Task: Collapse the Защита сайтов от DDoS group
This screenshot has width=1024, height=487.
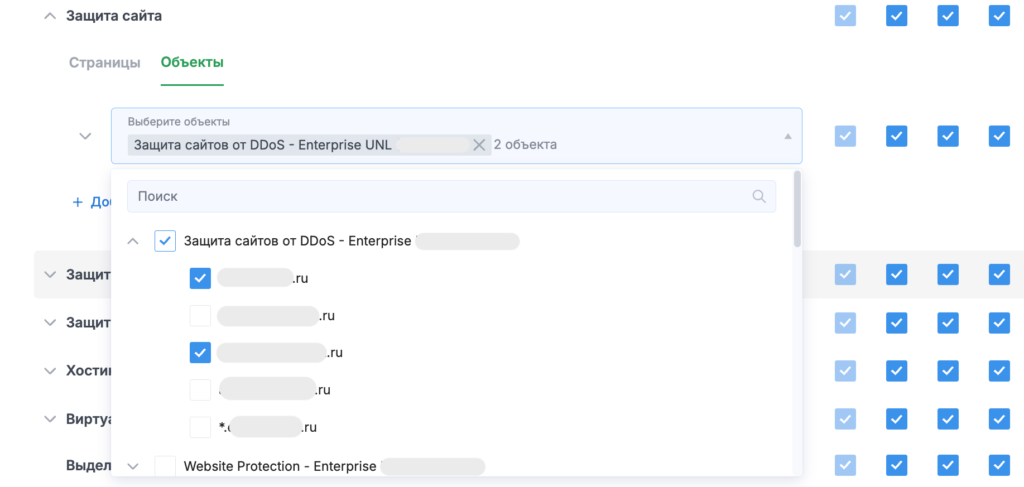Action: pos(133,241)
